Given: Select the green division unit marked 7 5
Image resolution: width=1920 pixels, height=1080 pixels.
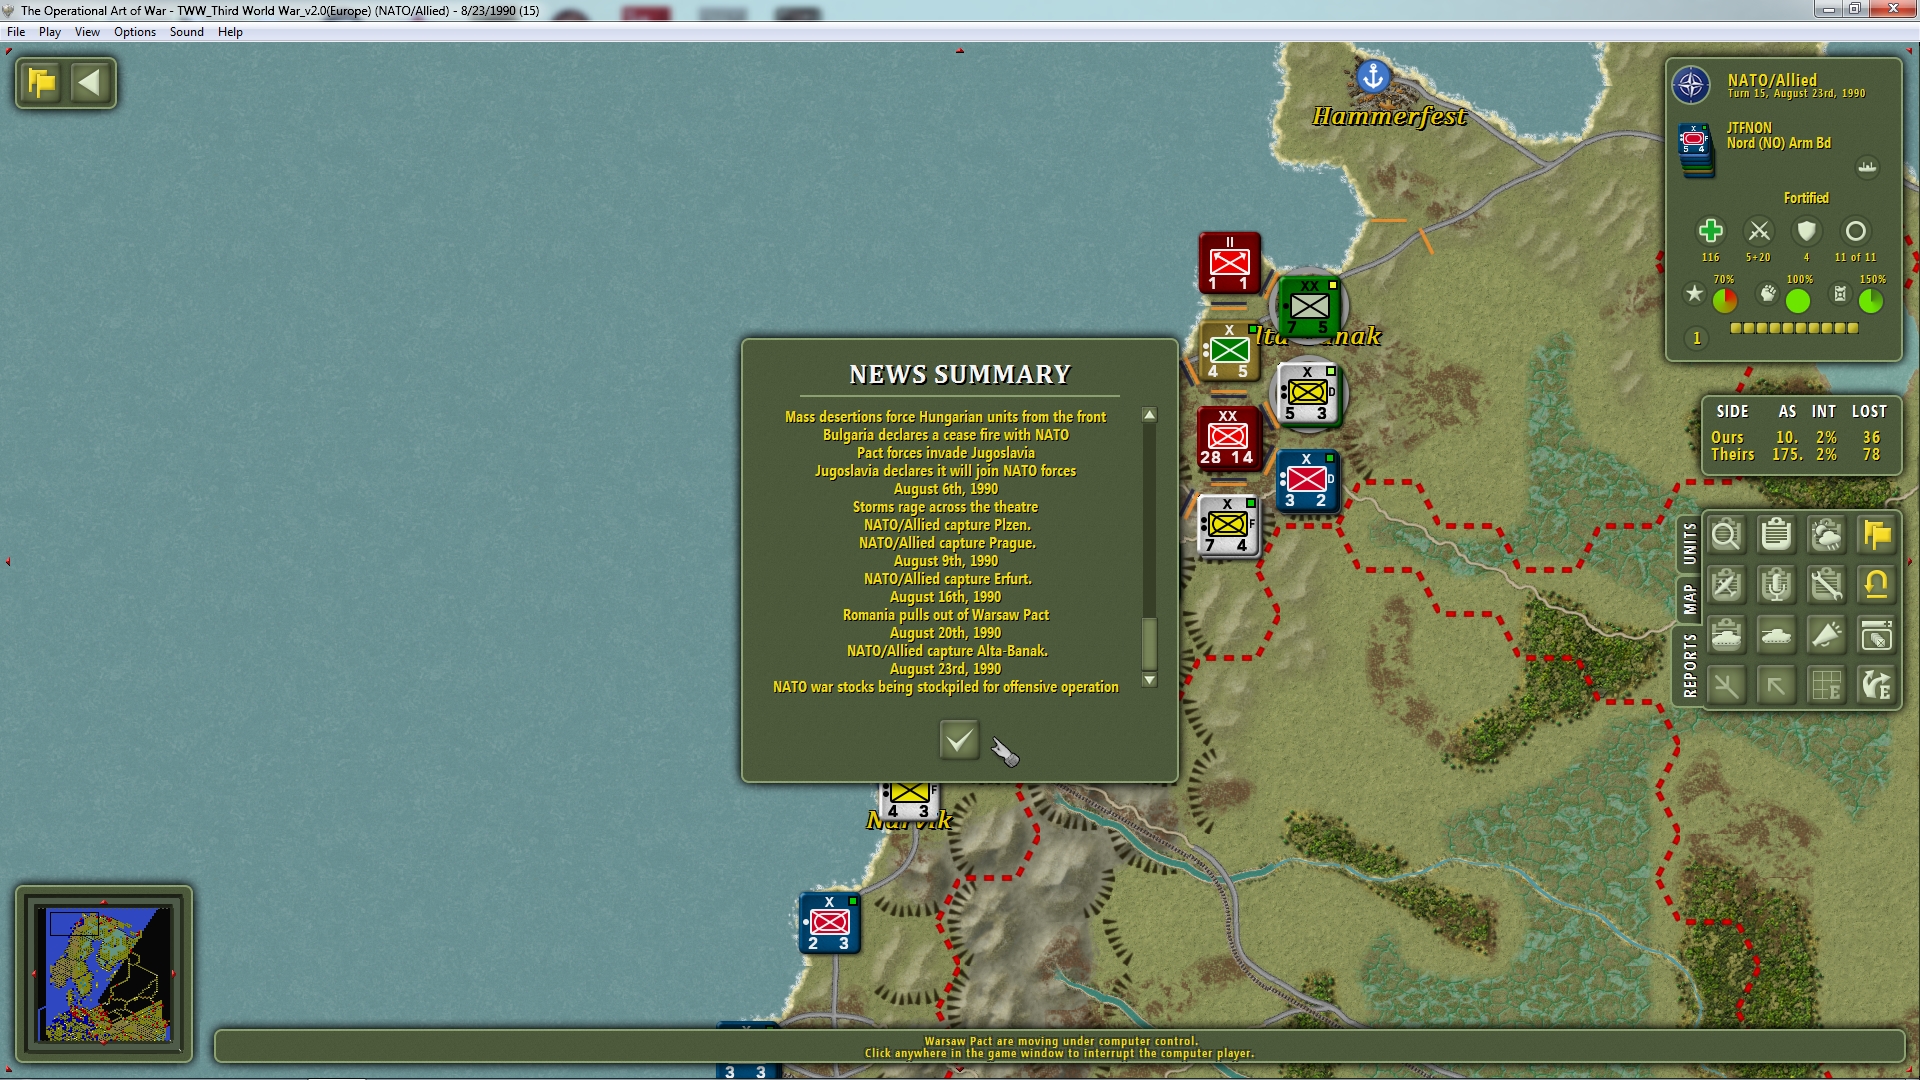Looking at the screenshot, I should [1309, 307].
